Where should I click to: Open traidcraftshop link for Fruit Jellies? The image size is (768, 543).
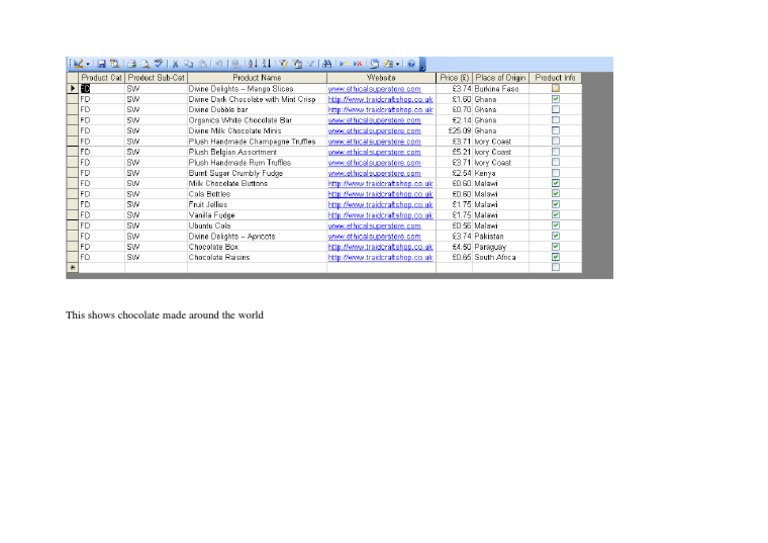(x=381, y=205)
